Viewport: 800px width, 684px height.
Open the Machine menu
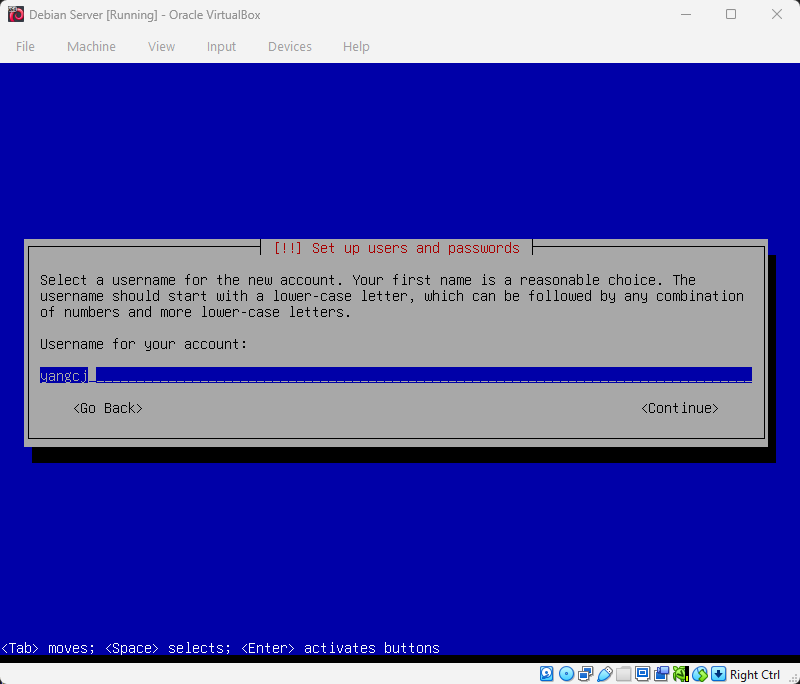click(x=91, y=46)
